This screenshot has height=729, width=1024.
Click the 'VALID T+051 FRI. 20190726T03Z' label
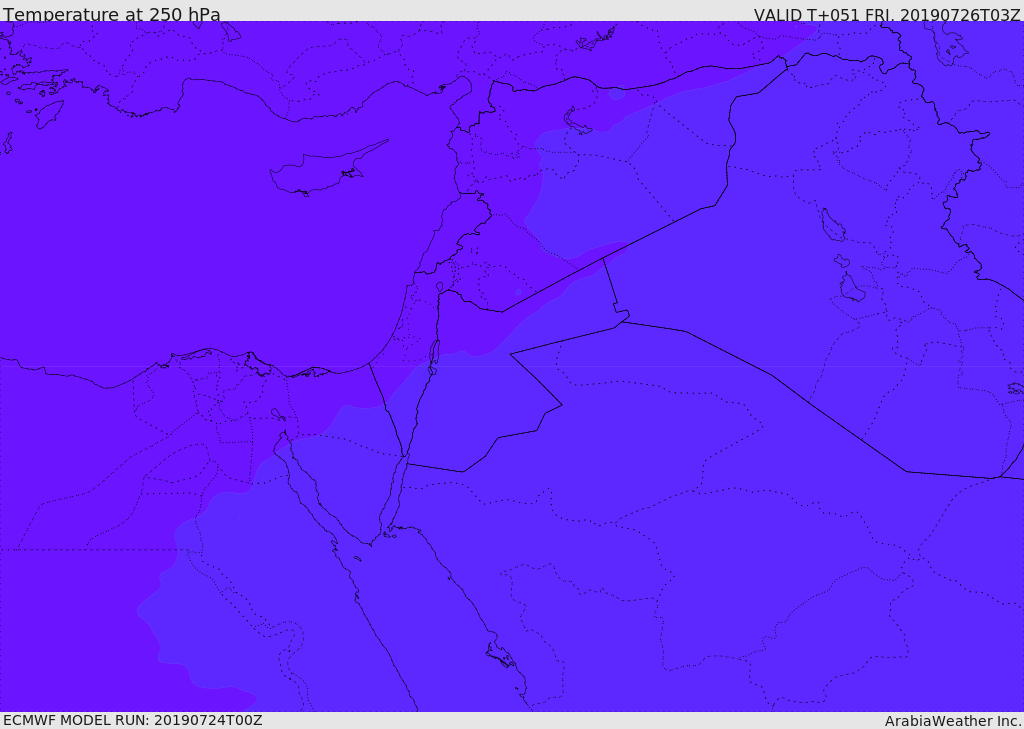(886, 14)
